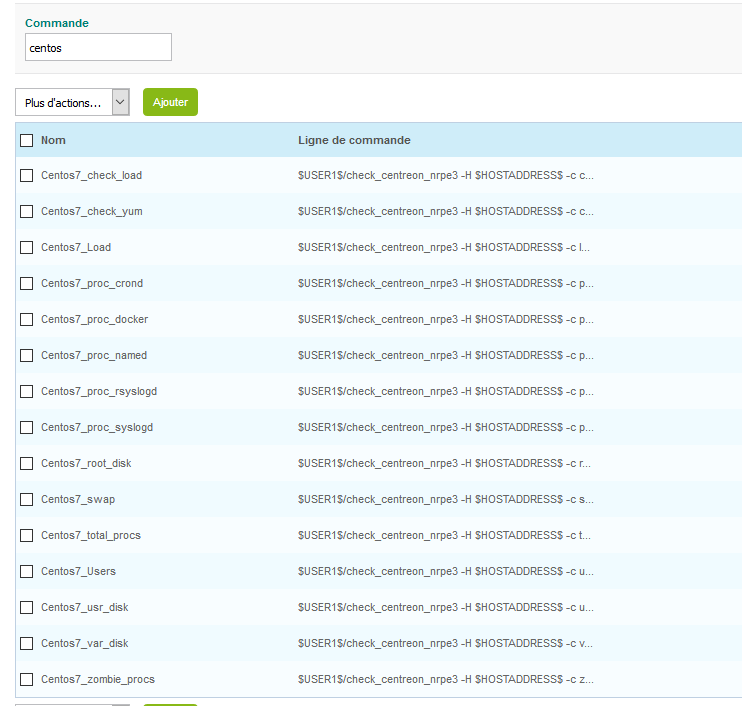742x706 pixels.
Task: Check the Centos7_proc_crond row checkbox
Action: (26, 283)
